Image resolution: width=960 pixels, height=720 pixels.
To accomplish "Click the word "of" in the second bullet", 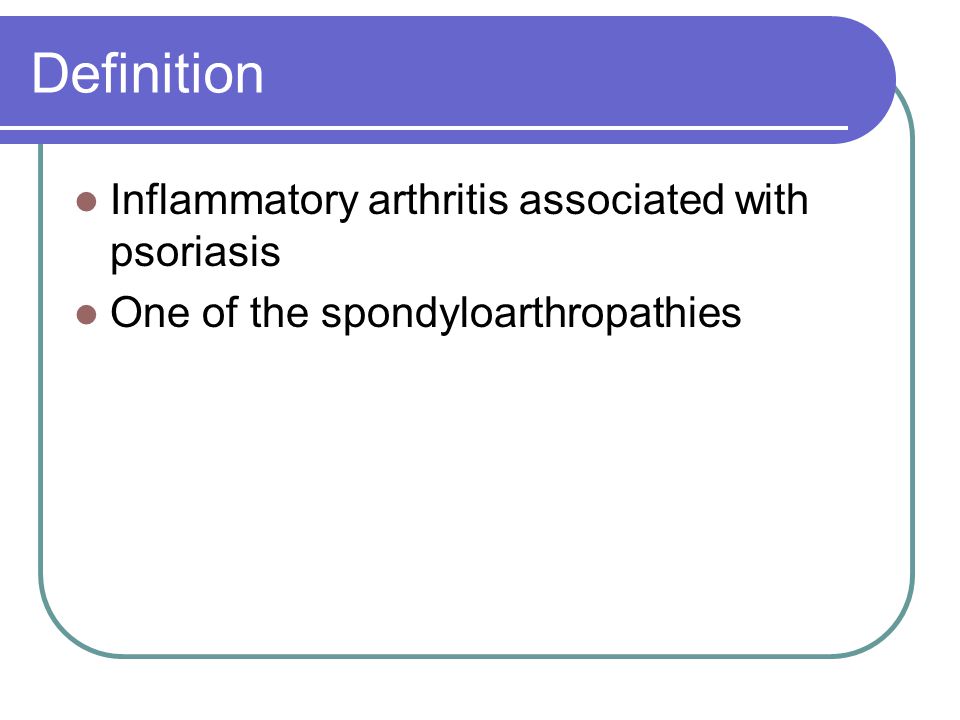I will pos(220,313).
